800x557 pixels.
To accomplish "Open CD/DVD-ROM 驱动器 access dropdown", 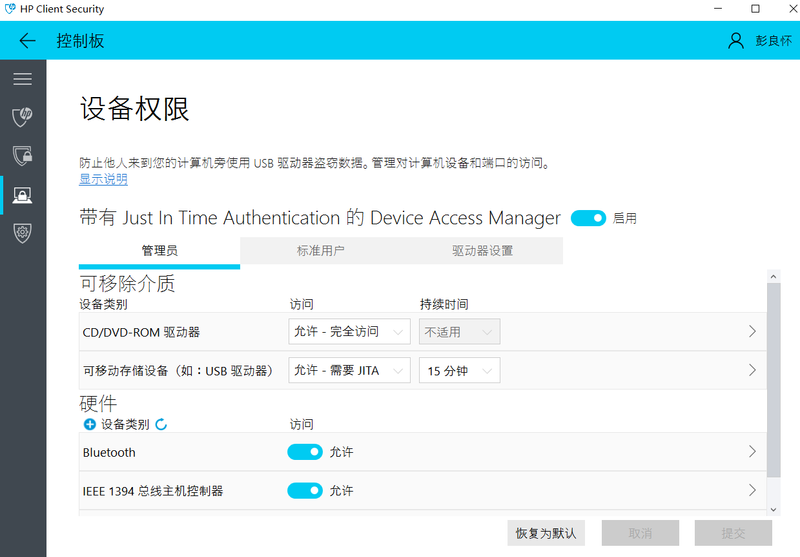I will point(349,332).
